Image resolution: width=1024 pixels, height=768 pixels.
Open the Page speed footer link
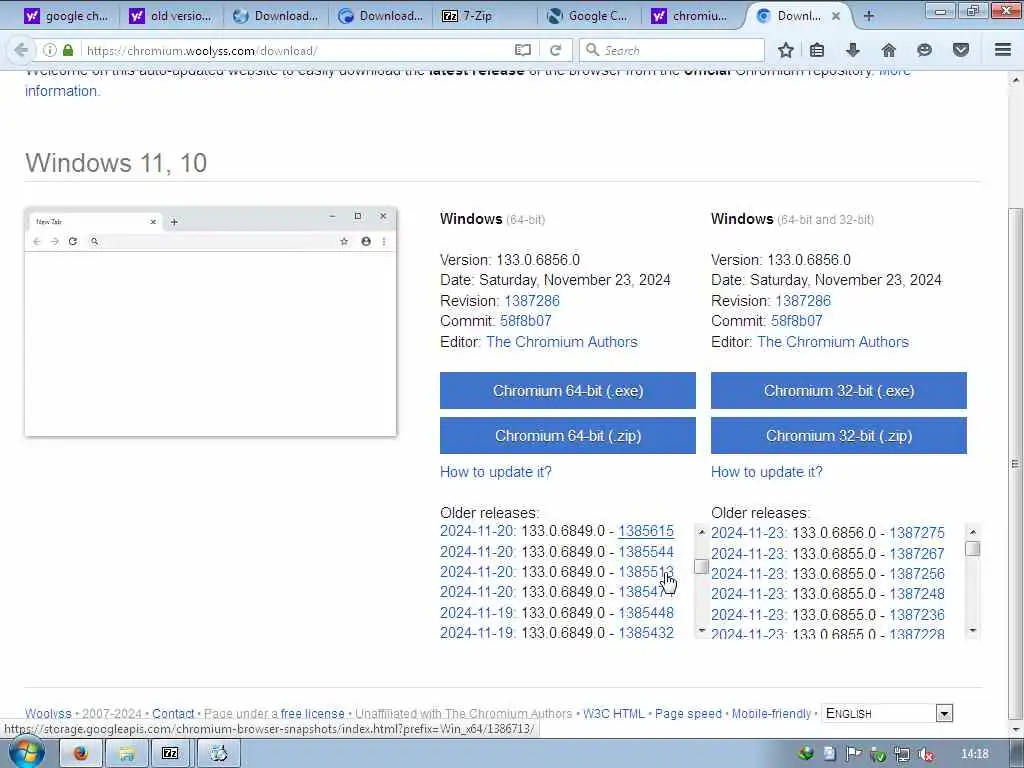pos(688,713)
